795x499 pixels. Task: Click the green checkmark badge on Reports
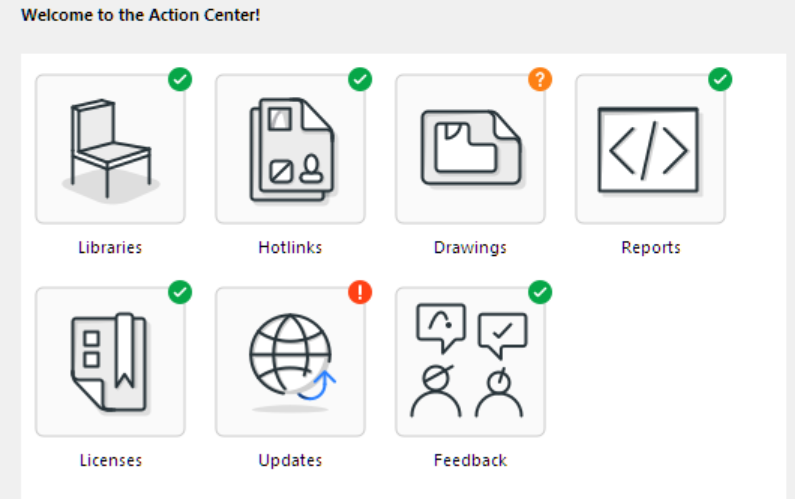click(720, 80)
